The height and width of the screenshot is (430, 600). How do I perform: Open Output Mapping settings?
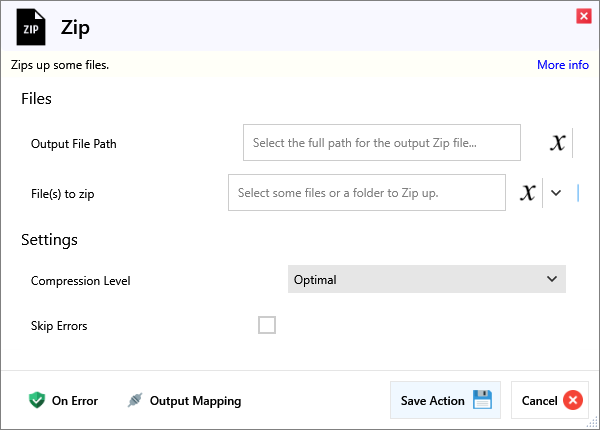click(195, 401)
